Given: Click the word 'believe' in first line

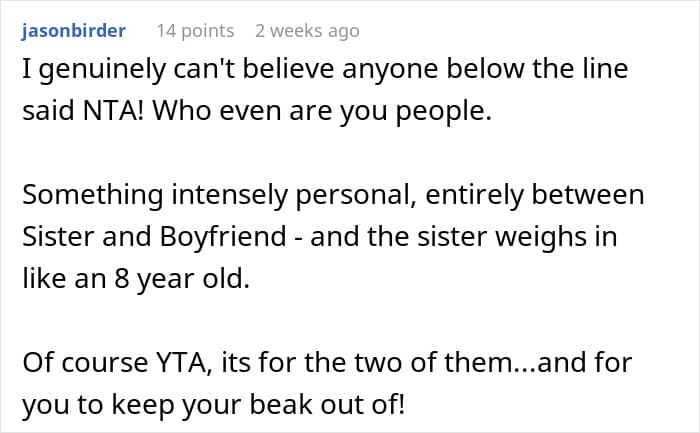Looking at the screenshot, I should coord(288,69).
